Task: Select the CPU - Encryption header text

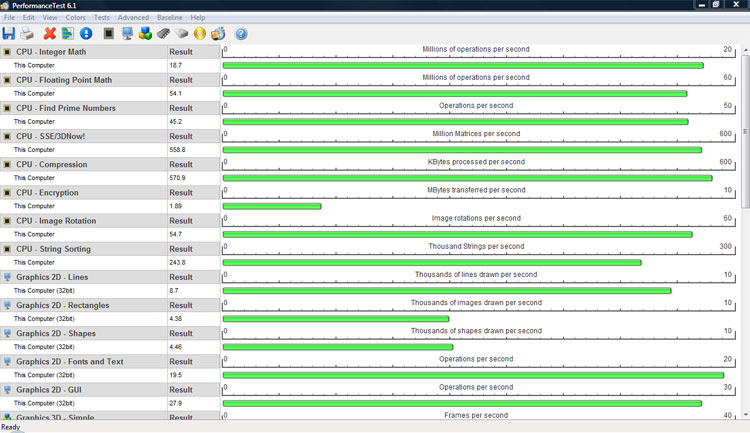Action: (x=47, y=193)
